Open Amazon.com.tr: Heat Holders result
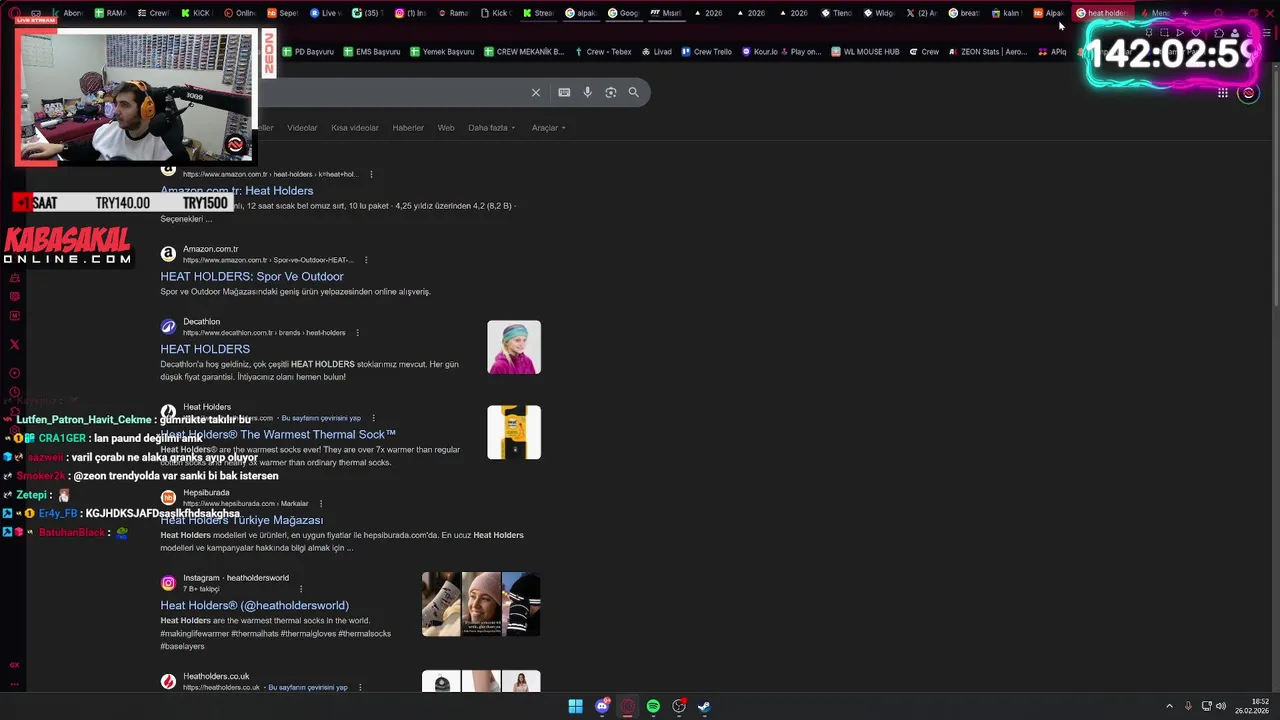Screen dimensions: 1280x720 237,190
